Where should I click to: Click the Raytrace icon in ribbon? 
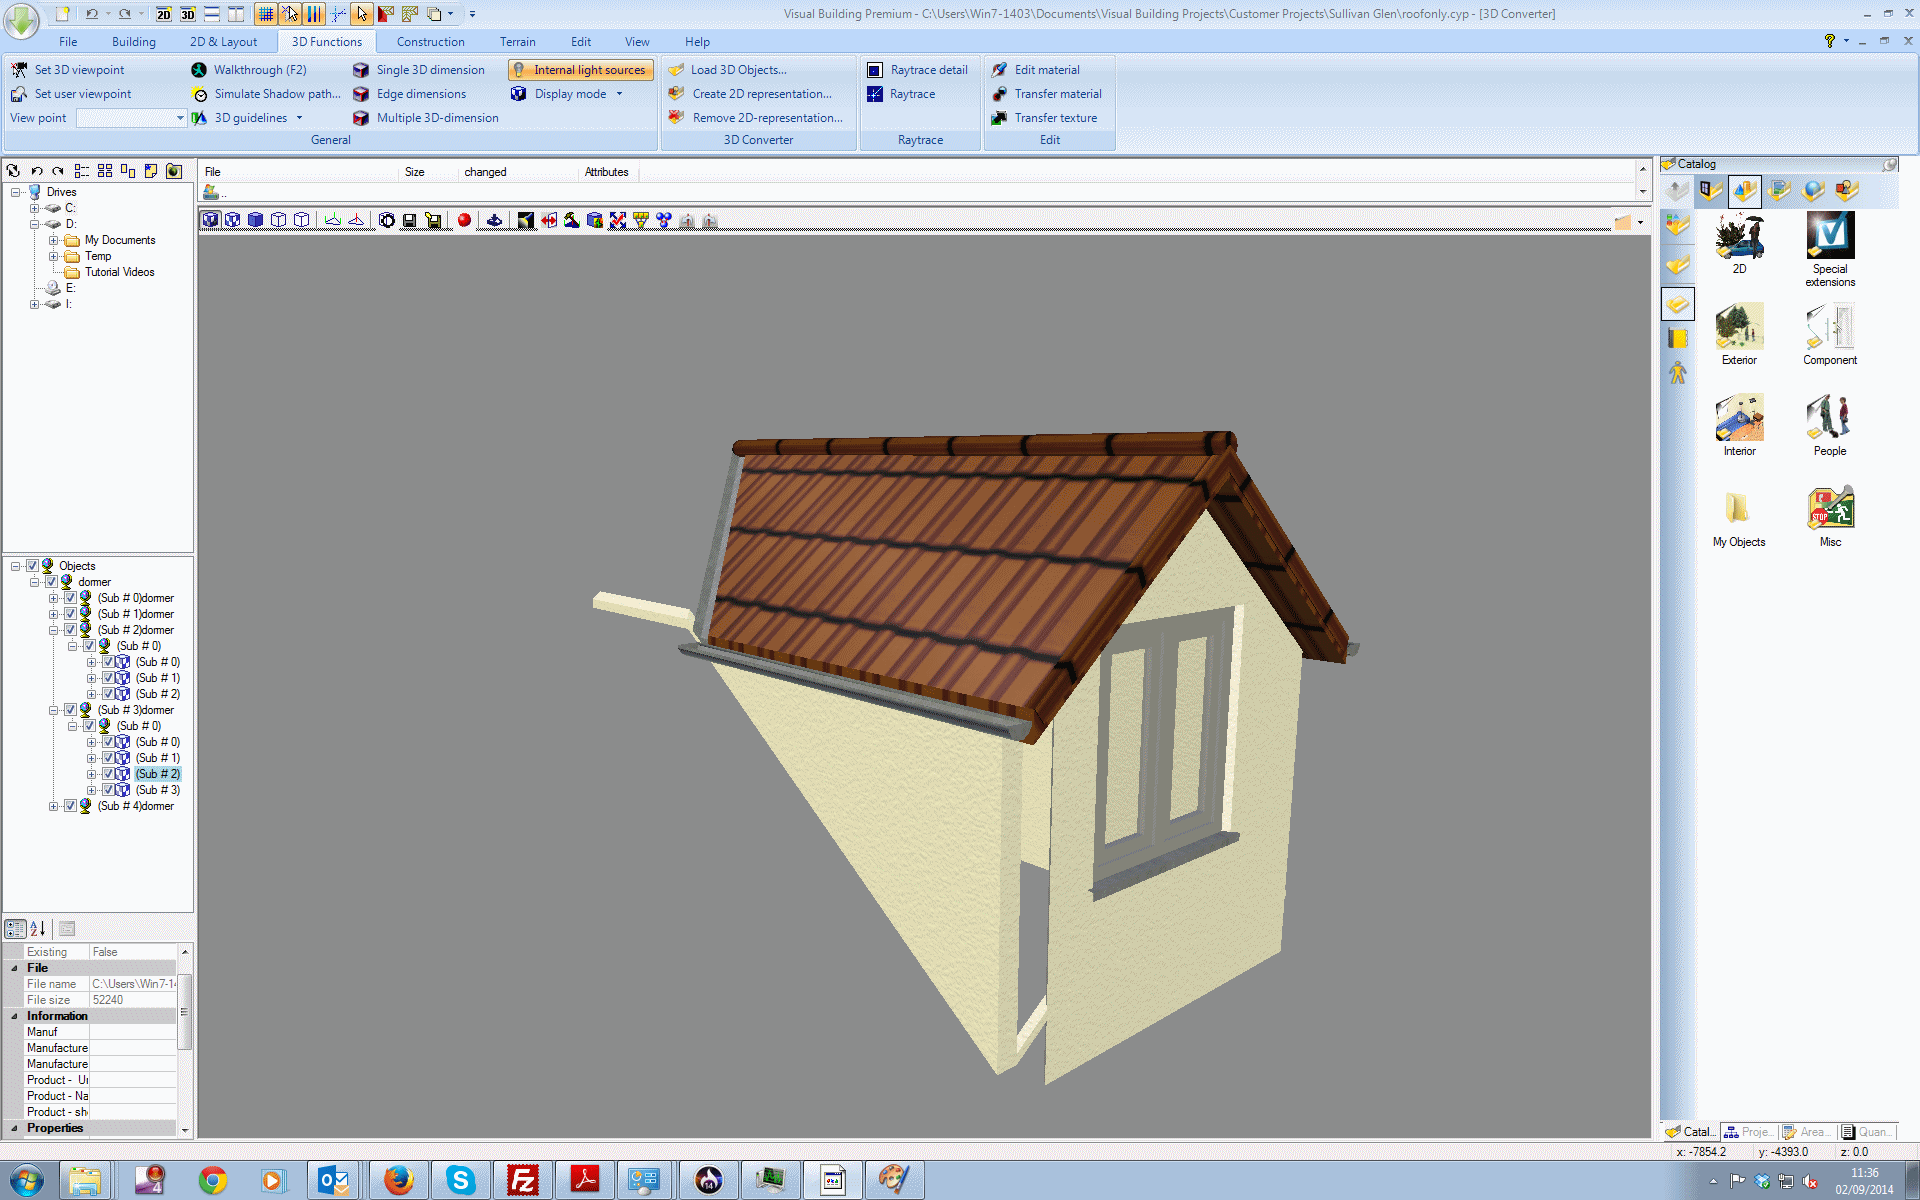click(x=875, y=94)
